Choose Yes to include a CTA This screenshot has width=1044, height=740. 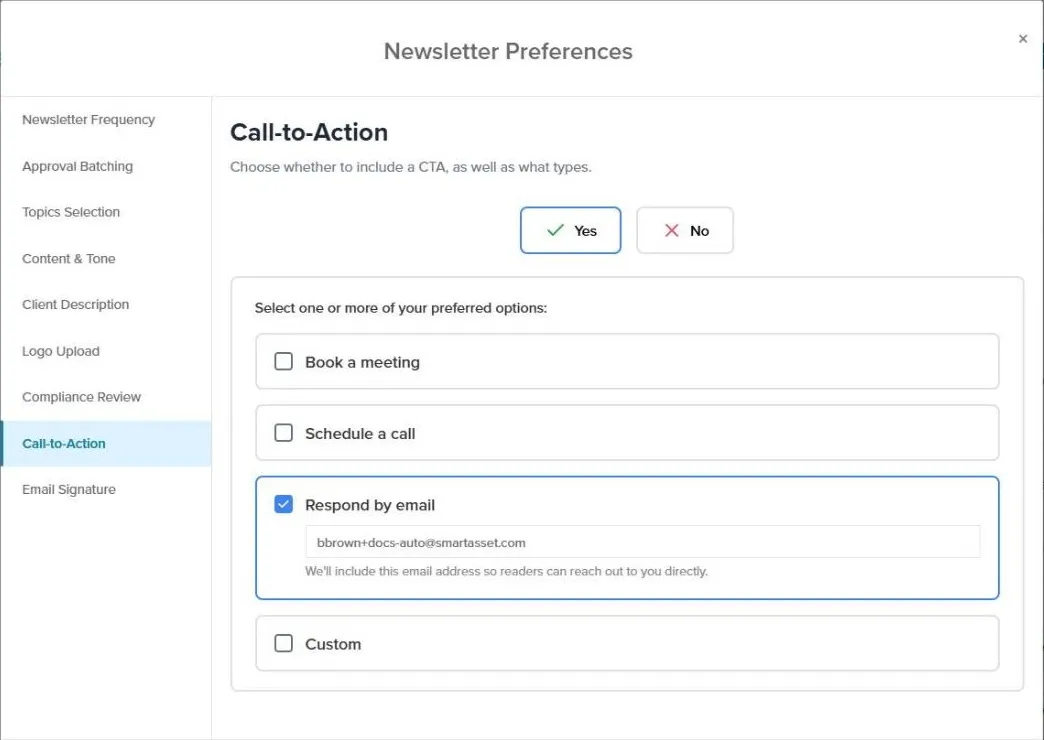click(571, 230)
